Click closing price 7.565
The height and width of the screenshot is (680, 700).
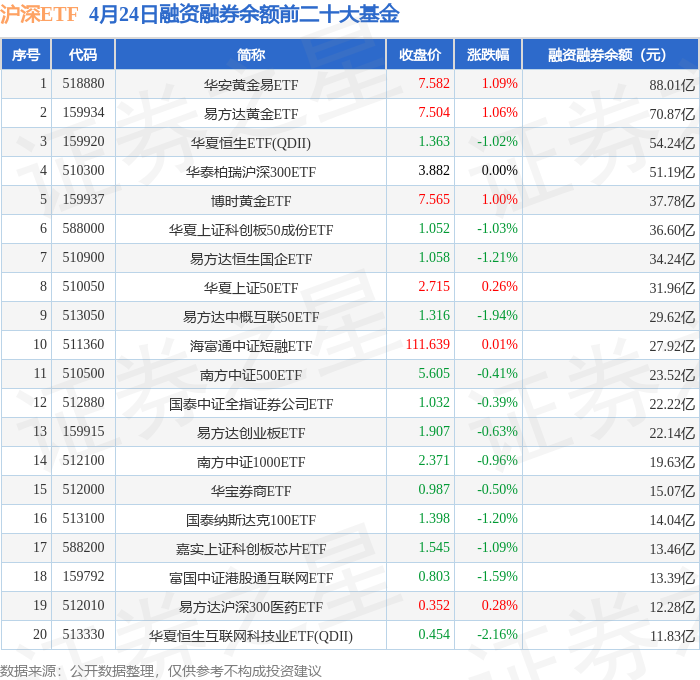coord(434,200)
